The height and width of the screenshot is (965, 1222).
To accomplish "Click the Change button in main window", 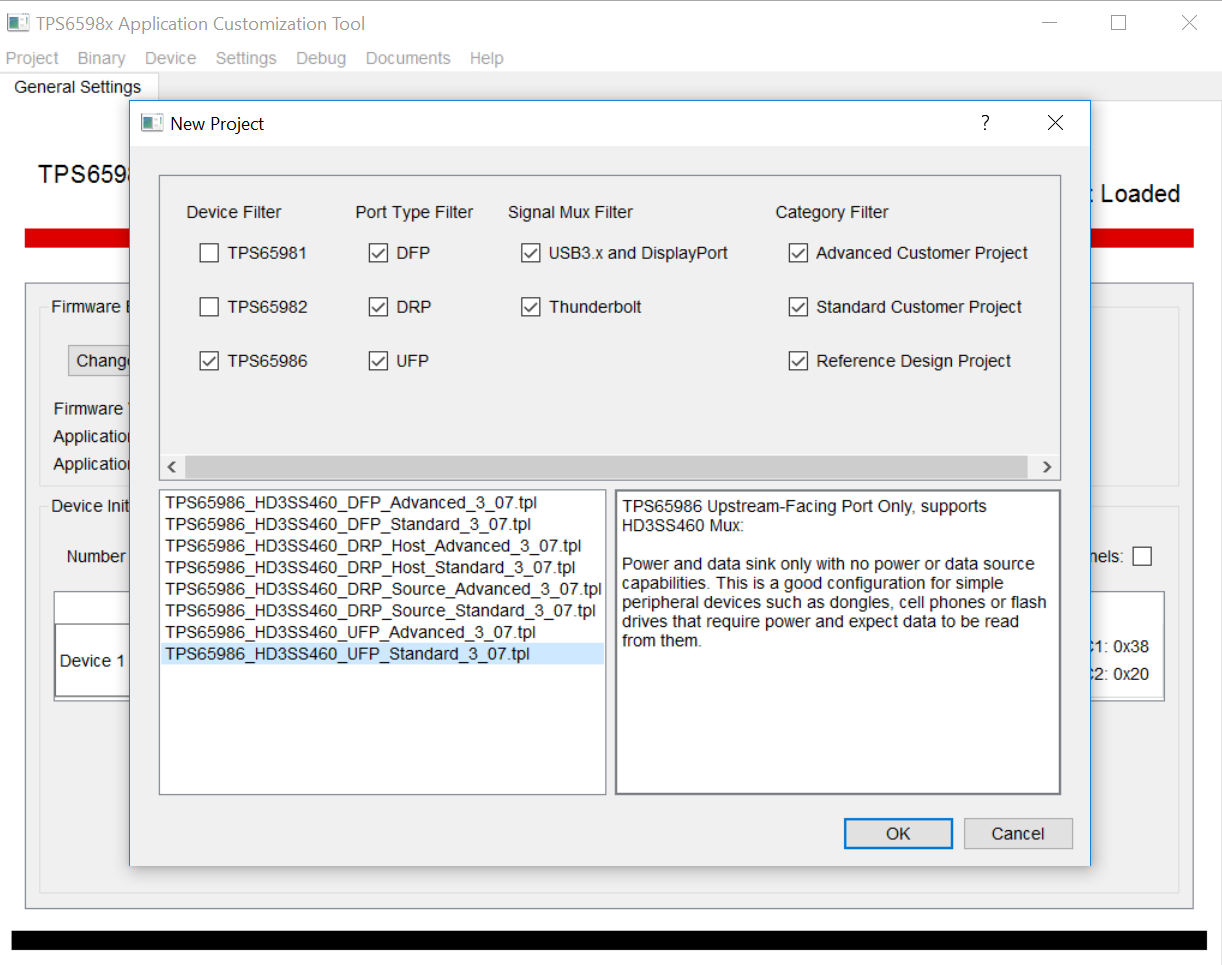I will coord(99,361).
